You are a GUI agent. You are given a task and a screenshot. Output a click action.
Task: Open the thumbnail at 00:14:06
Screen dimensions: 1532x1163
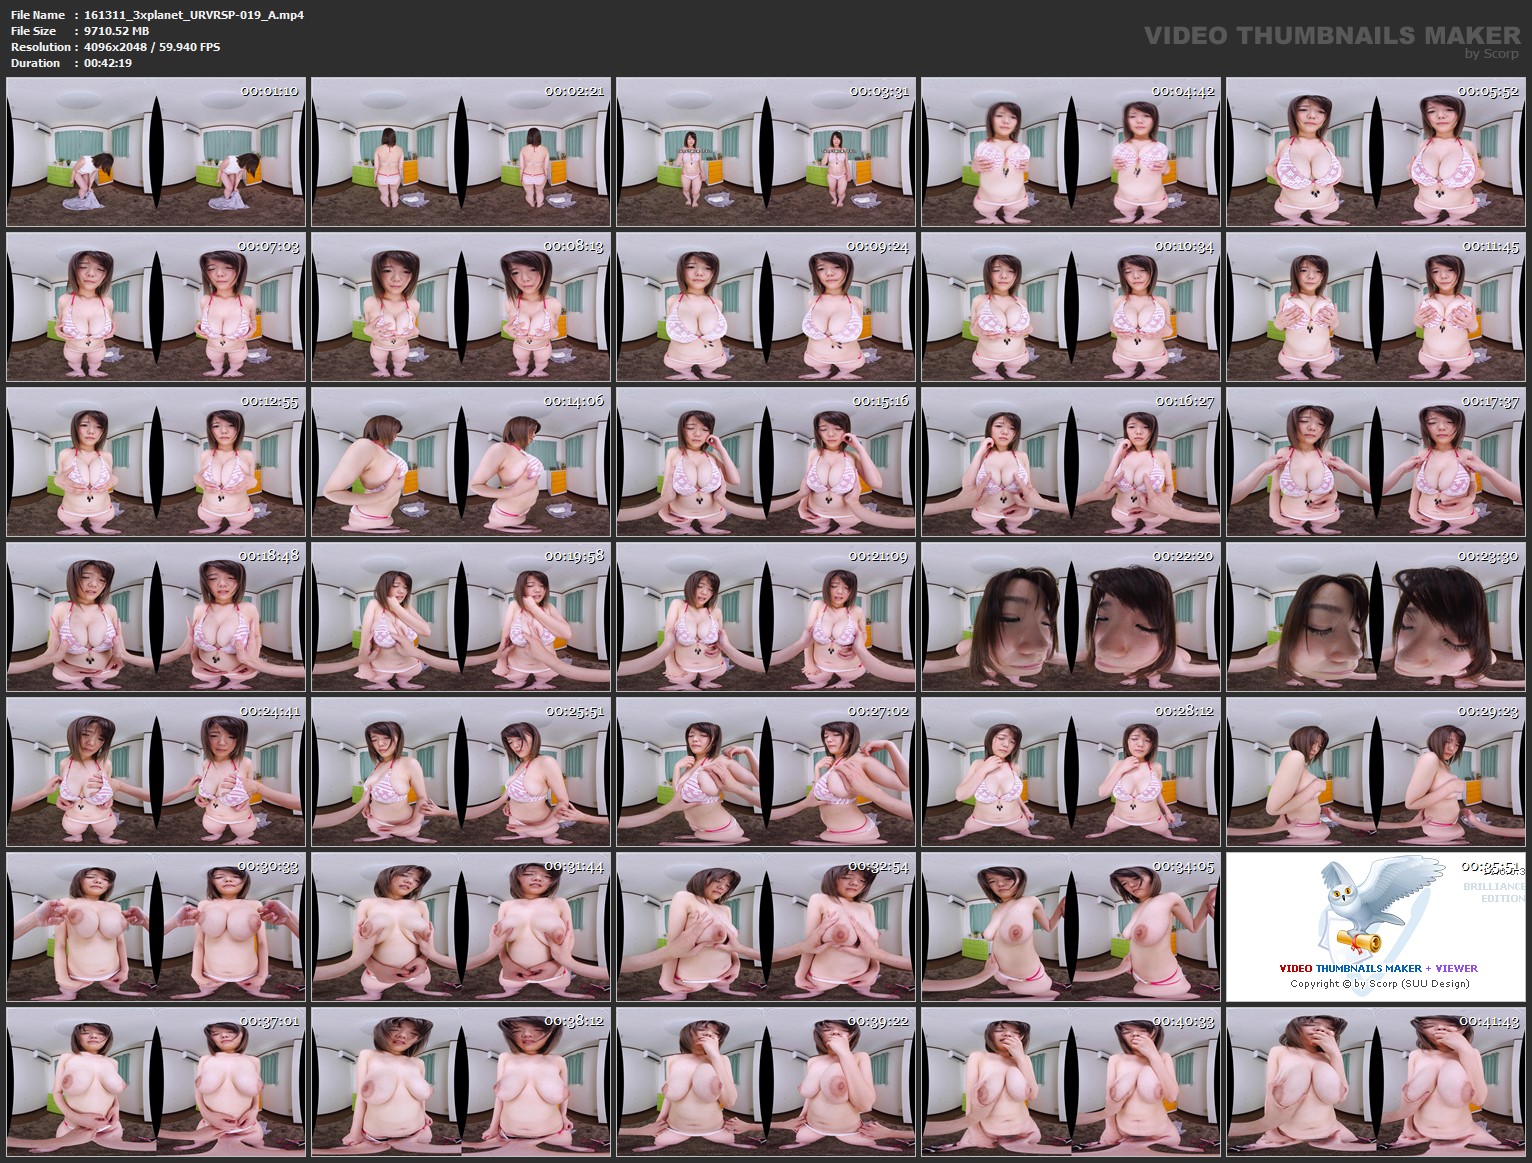[460, 461]
